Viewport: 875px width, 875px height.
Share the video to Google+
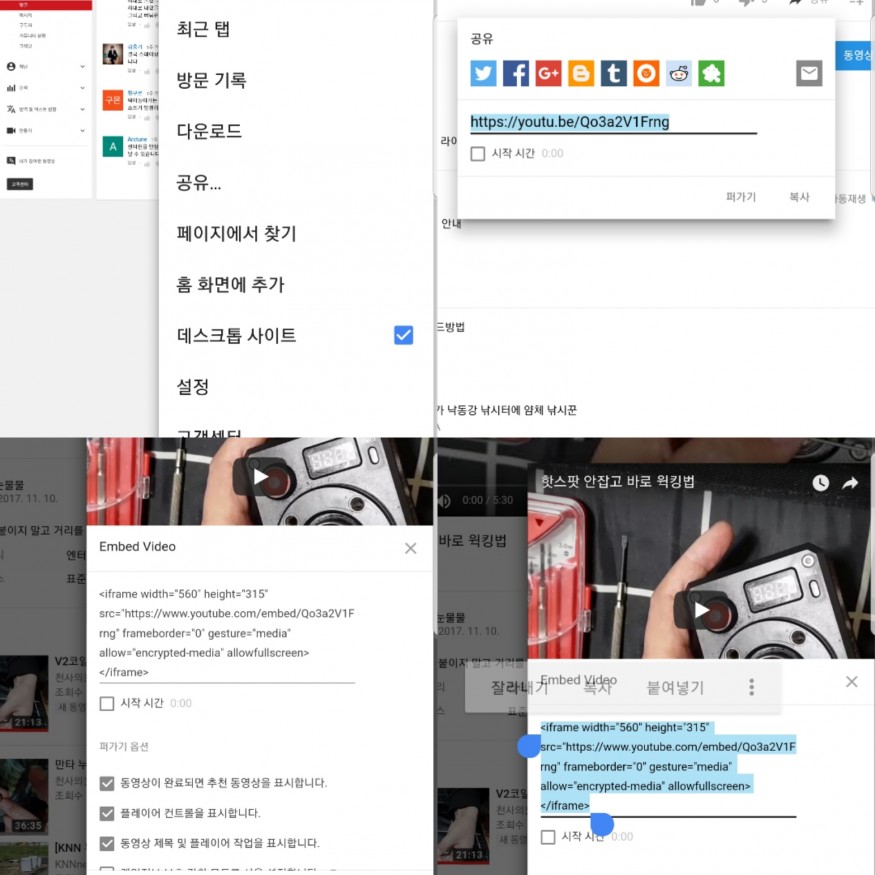point(549,74)
